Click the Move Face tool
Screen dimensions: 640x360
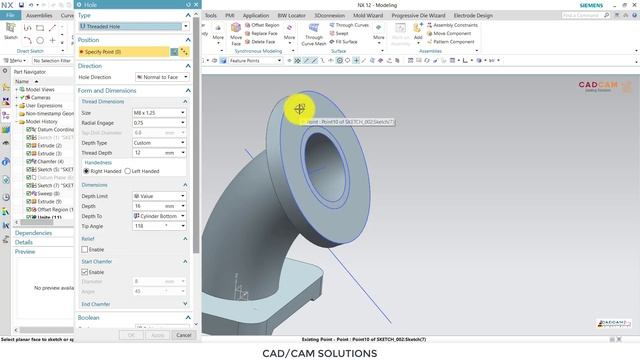point(236,34)
